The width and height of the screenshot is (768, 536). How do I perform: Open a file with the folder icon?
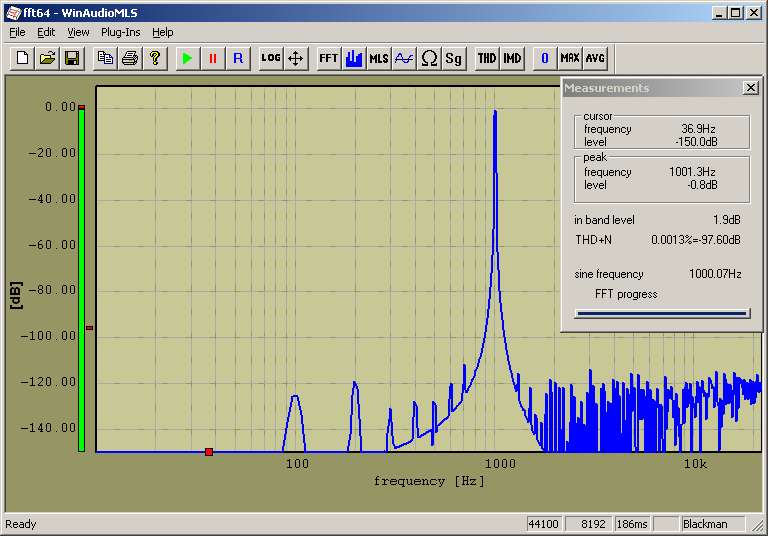tap(47, 58)
